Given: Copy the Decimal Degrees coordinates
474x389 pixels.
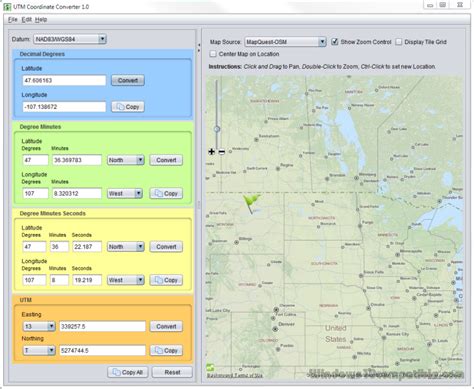Looking at the screenshot, I should [128, 107].
